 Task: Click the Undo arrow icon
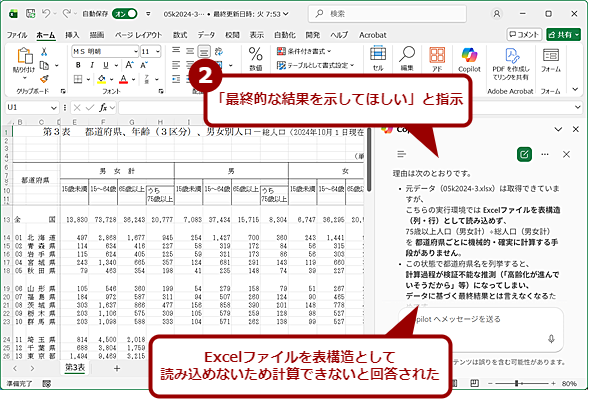tap(46, 14)
